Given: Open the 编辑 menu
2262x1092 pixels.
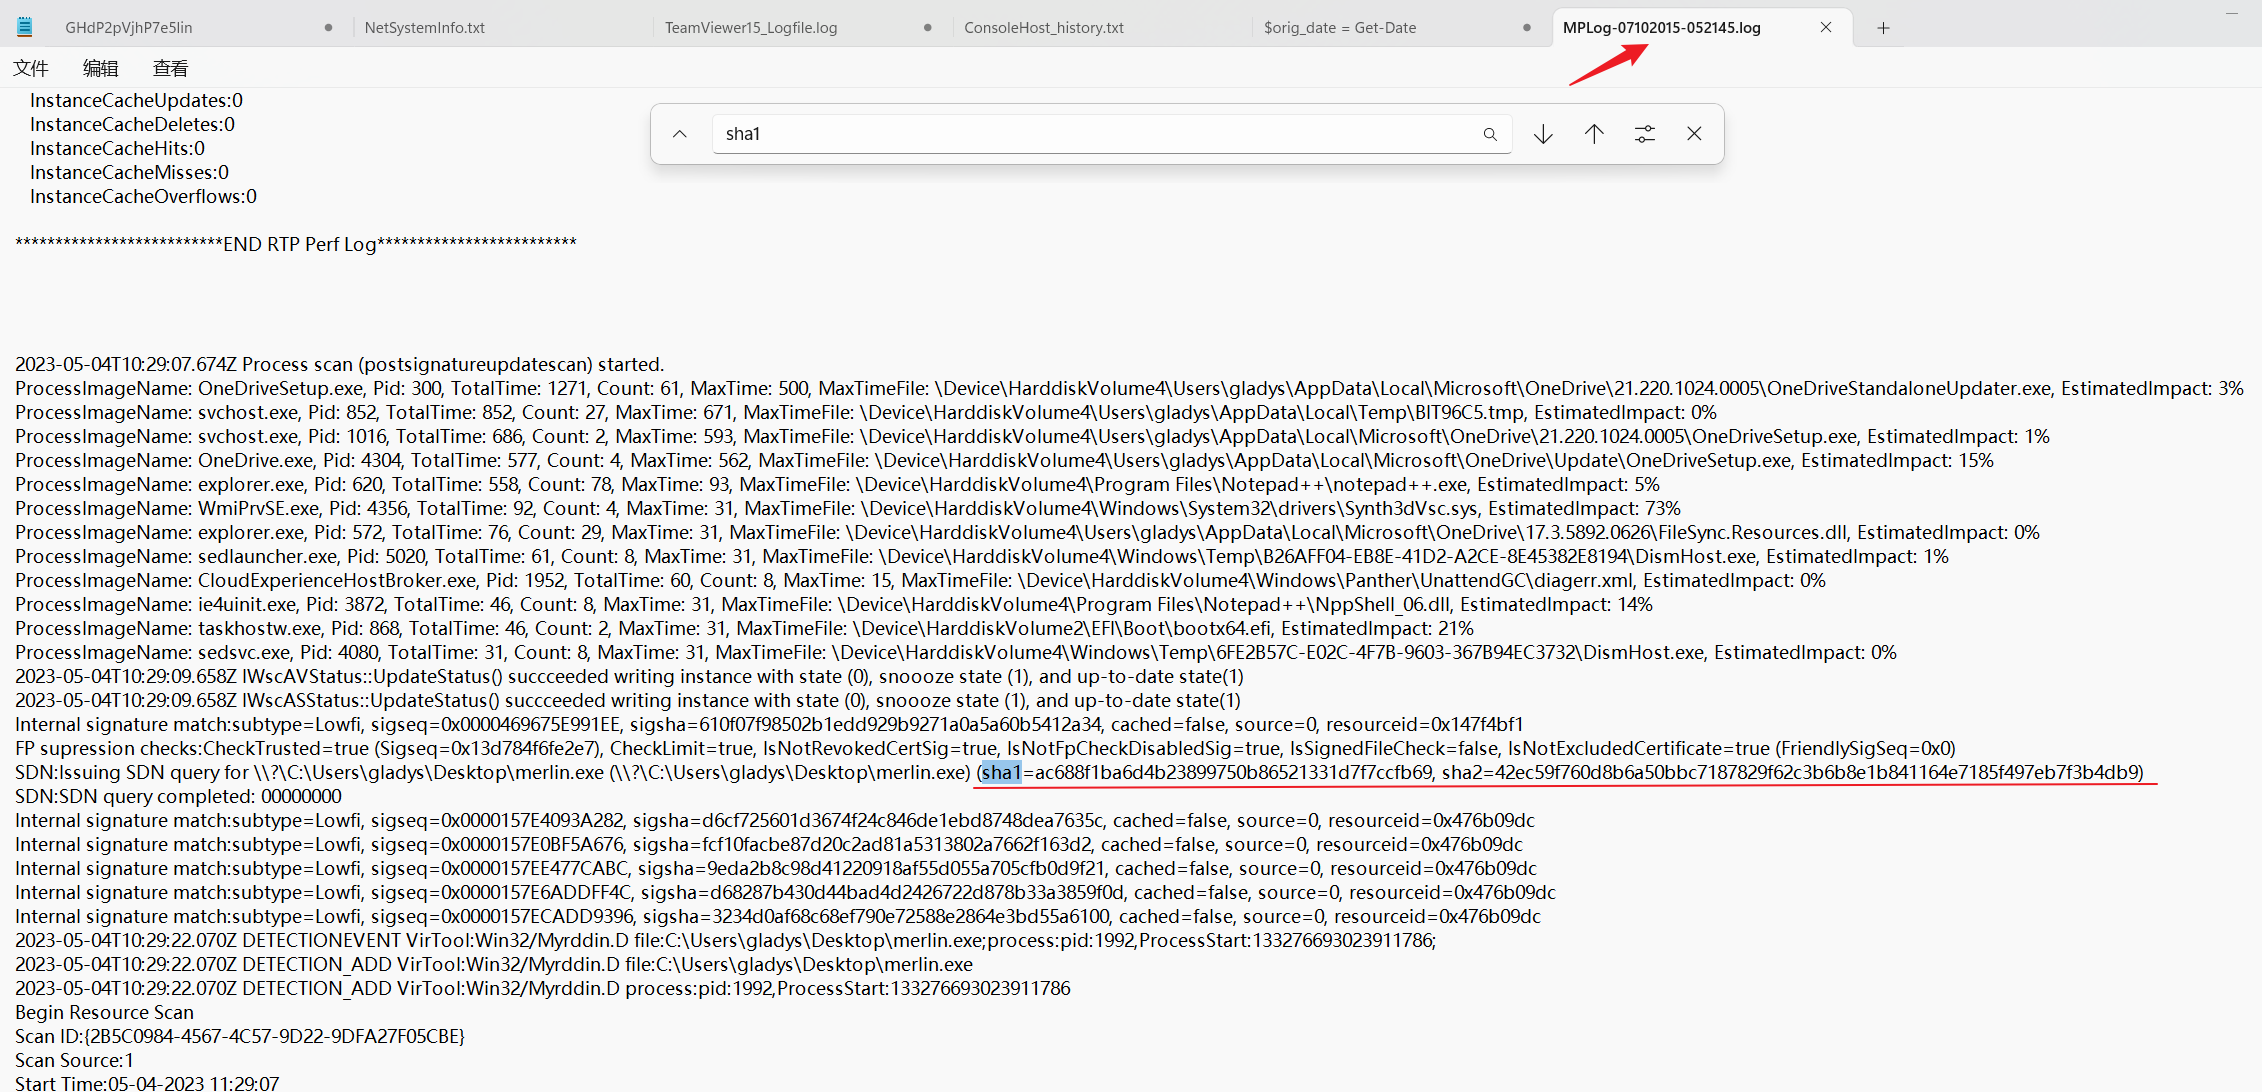Looking at the screenshot, I should [100, 68].
